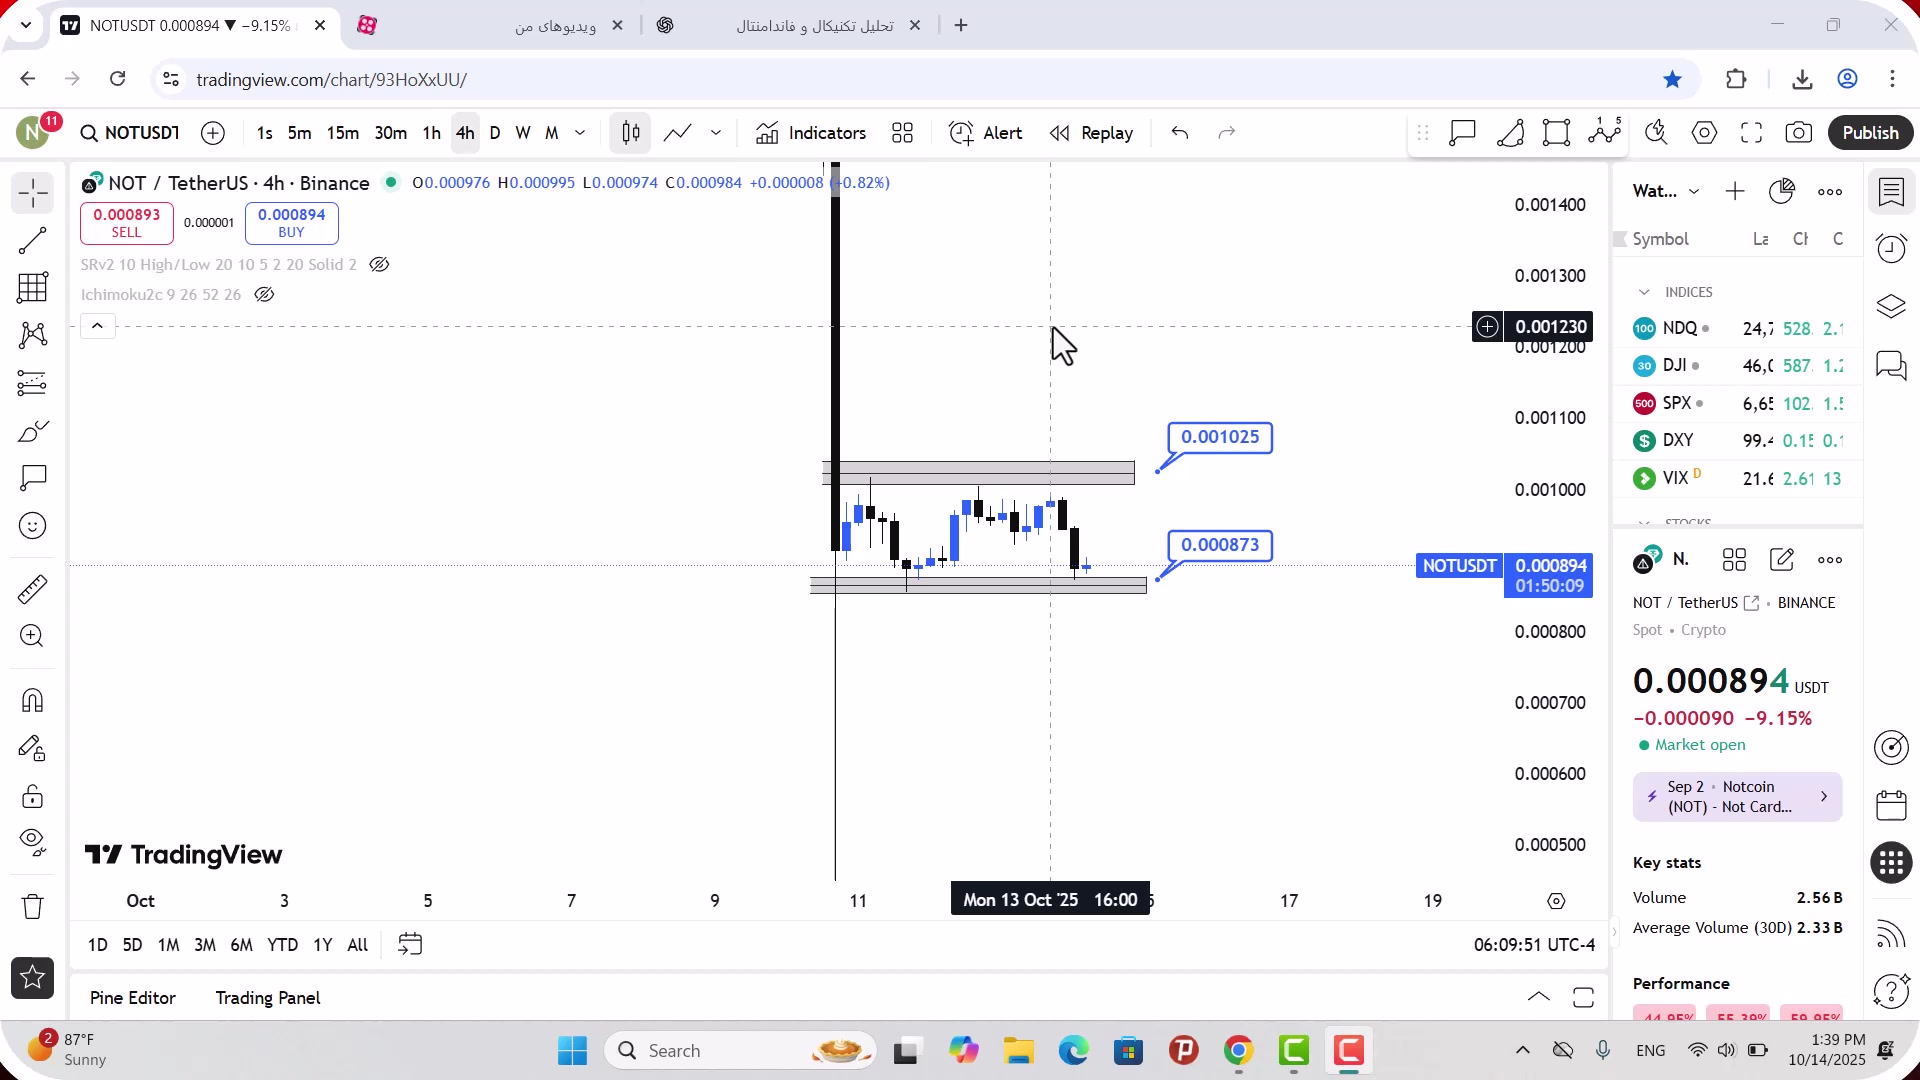Image resolution: width=1920 pixels, height=1080 pixels.
Task: Open the alerts clock sidebar panel
Action: pos(1891,248)
